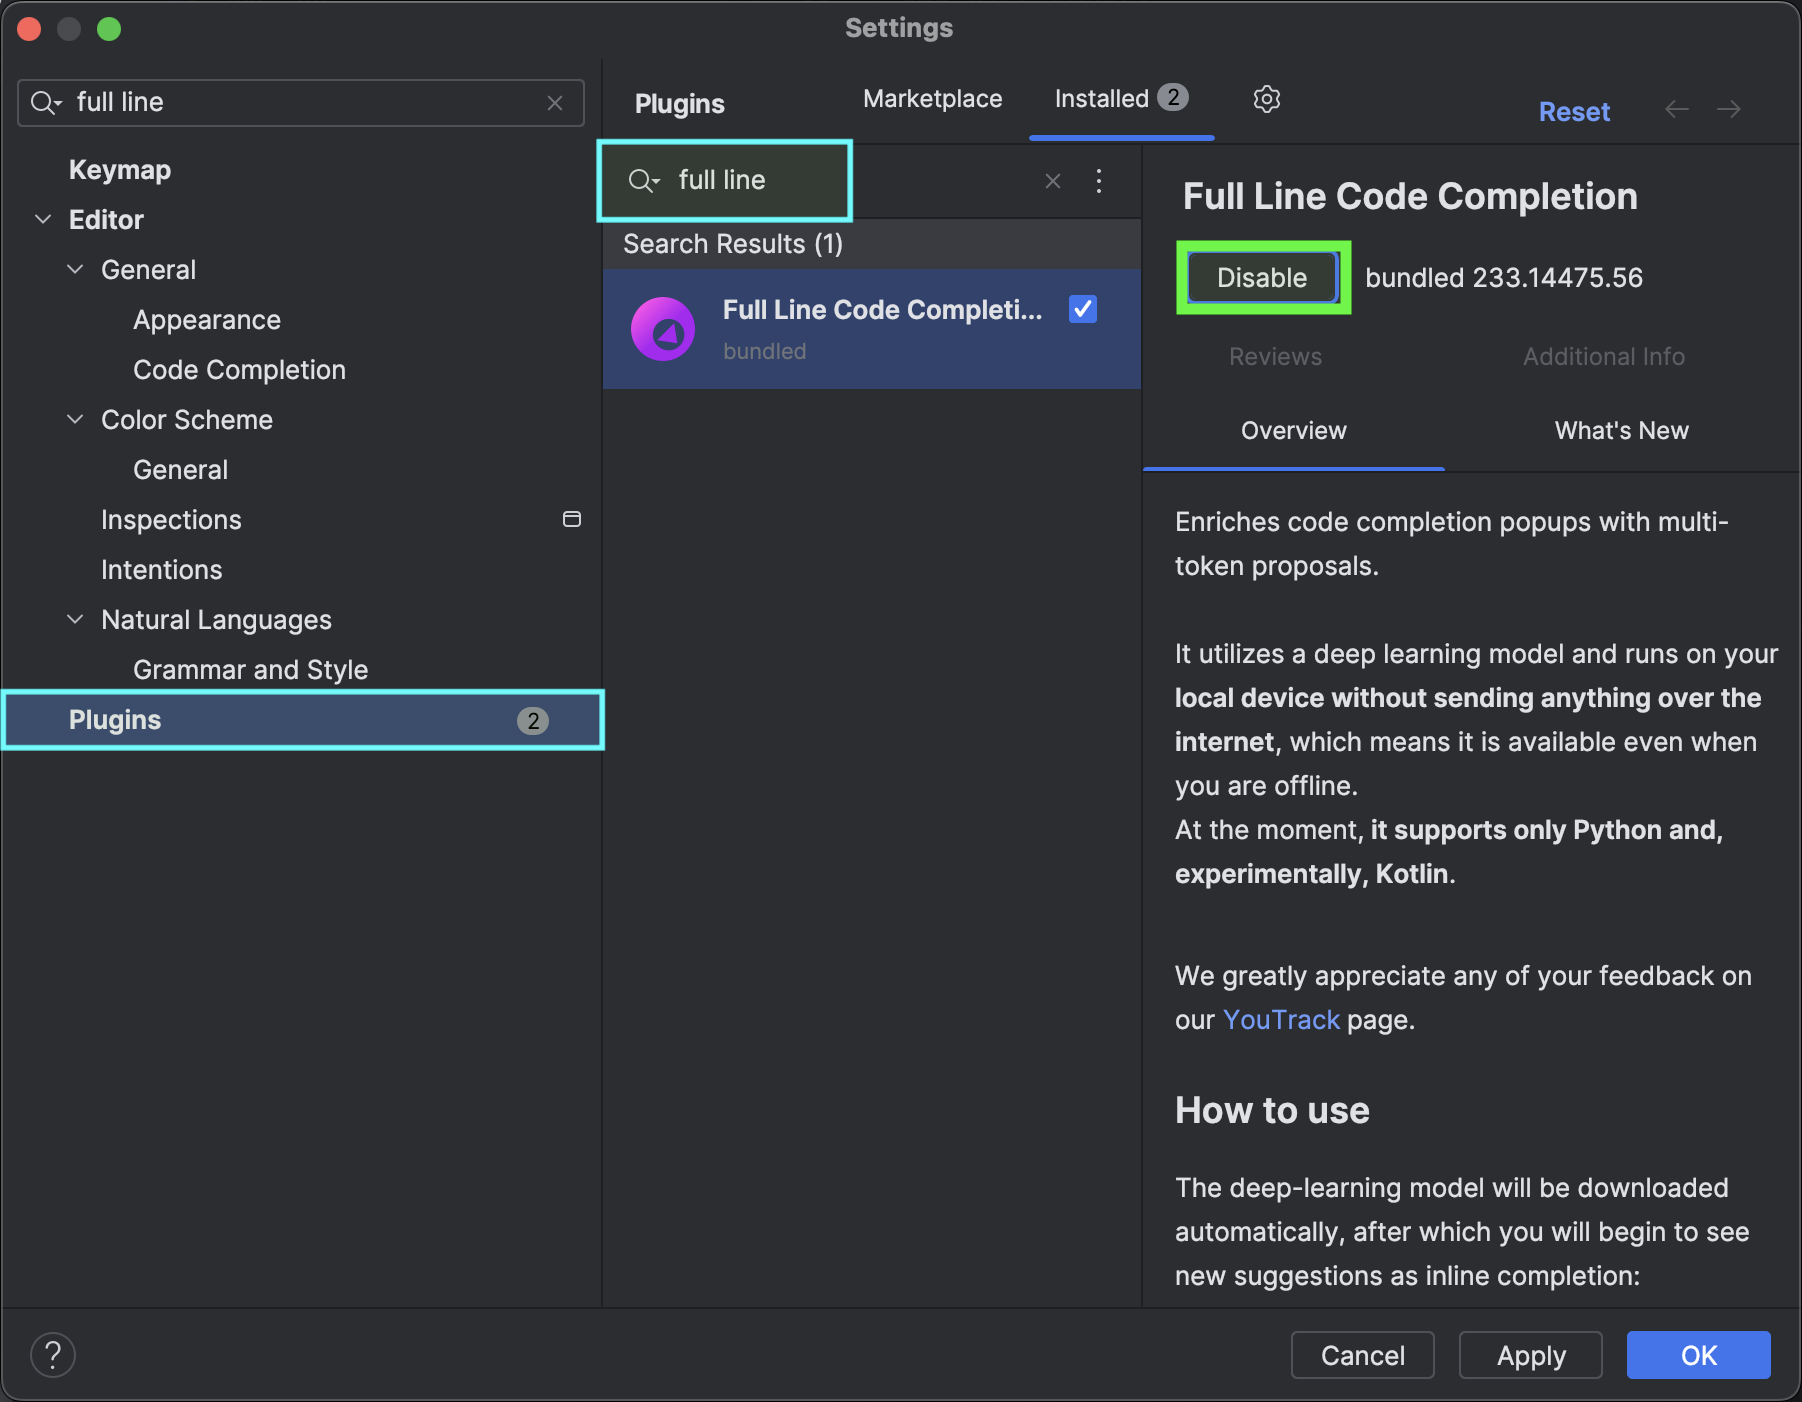
Task: Select Plugins in the settings tree
Action: pos(114,719)
